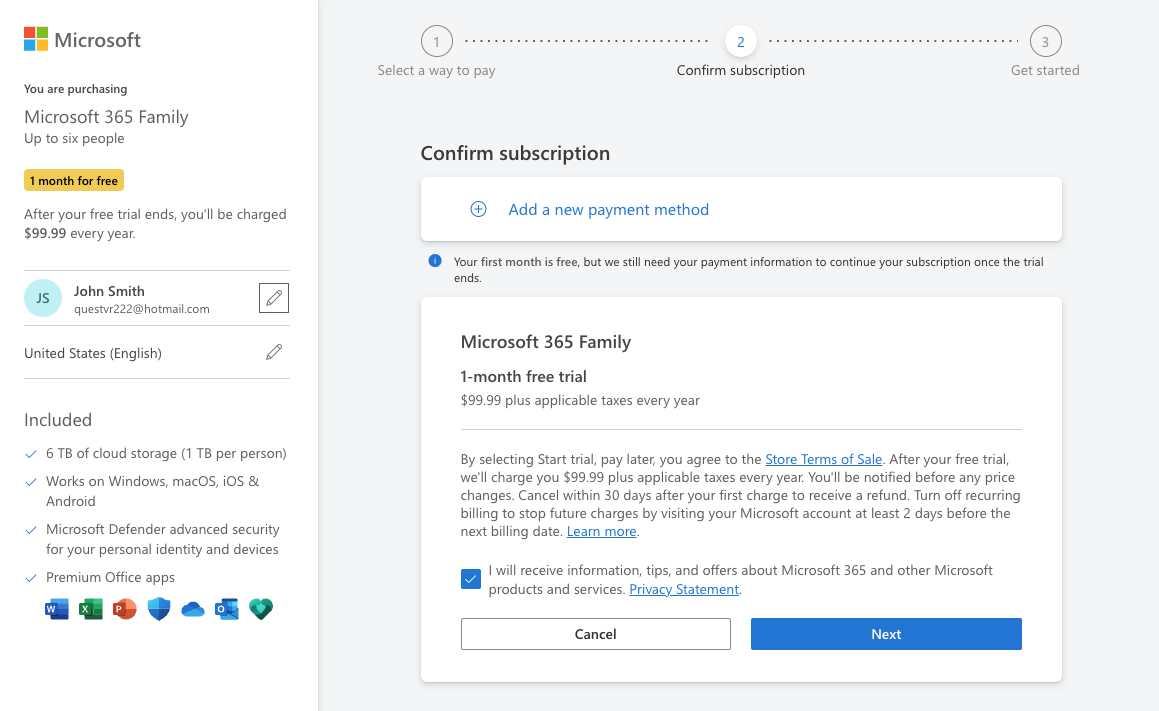
Task: Click Add a new payment method
Action: tap(608, 209)
